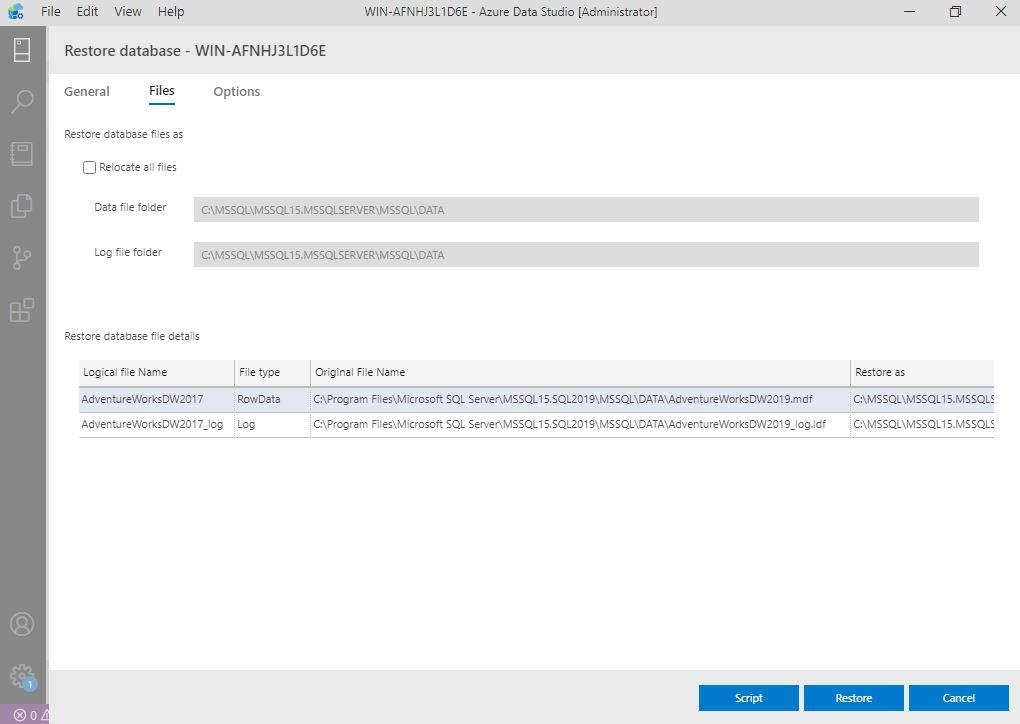This screenshot has width=1020, height=724.
Task: Click the Script button
Action: point(749,698)
